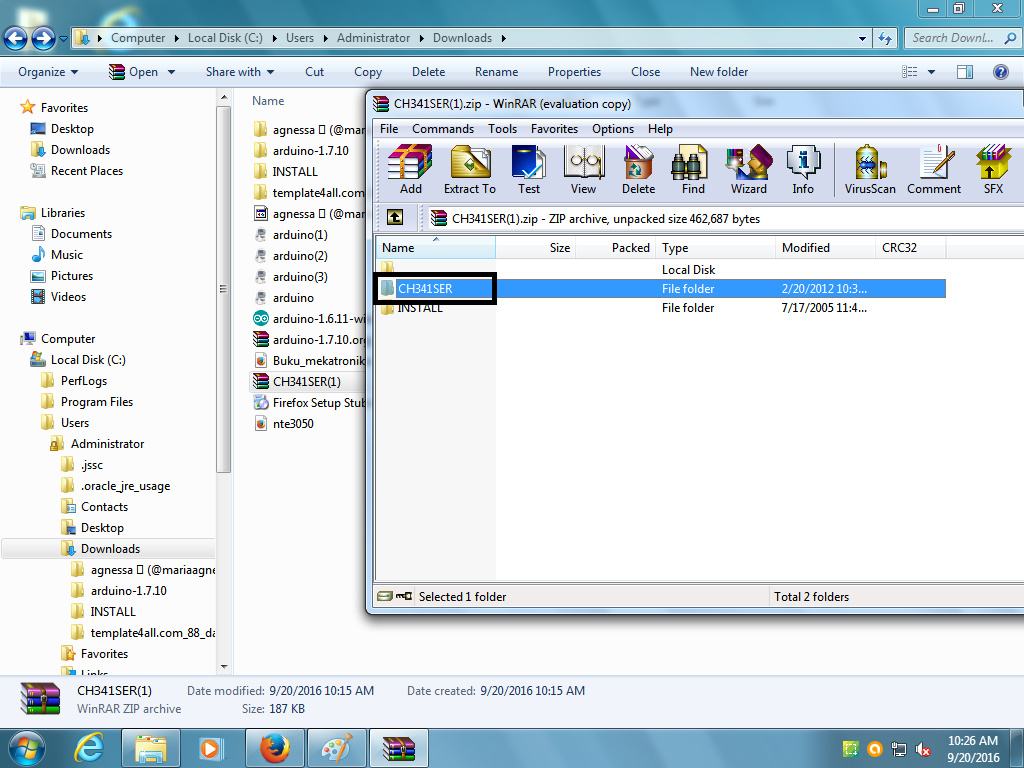This screenshot has height=768, width=1024.
Task: Expand the Open button dropdown arrow
Action: pyautogui.click(x=171, y=72)
